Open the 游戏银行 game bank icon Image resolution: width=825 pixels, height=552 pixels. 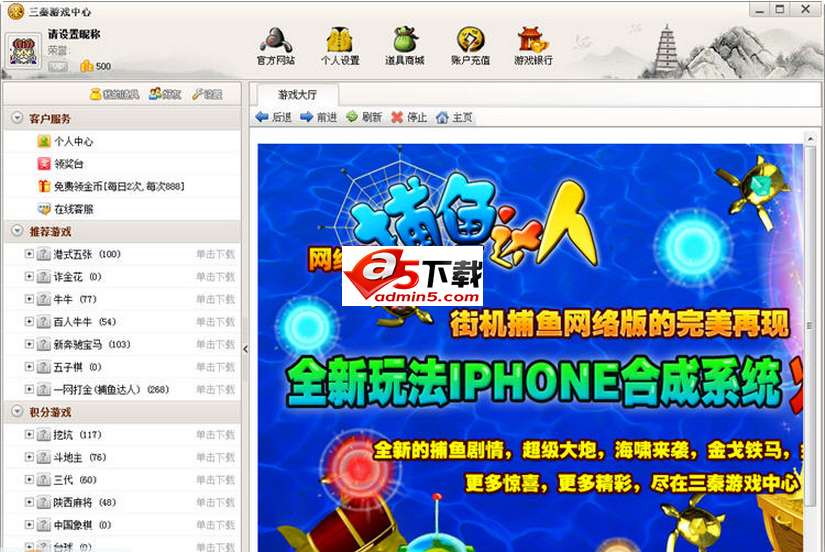click(533, 46)
